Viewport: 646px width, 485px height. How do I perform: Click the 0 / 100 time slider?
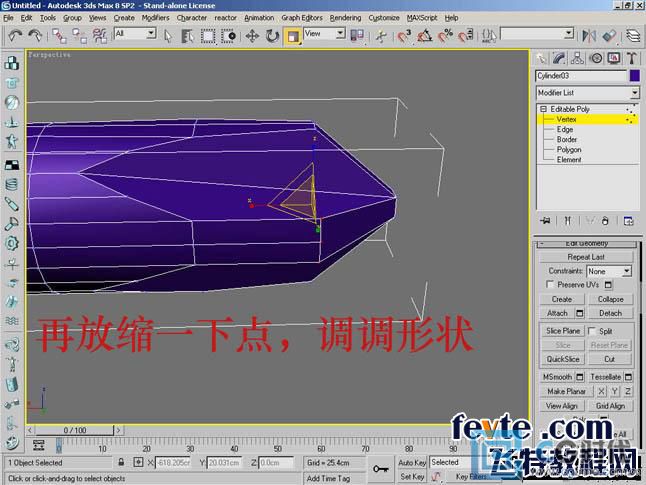click(x=75, y=430)
